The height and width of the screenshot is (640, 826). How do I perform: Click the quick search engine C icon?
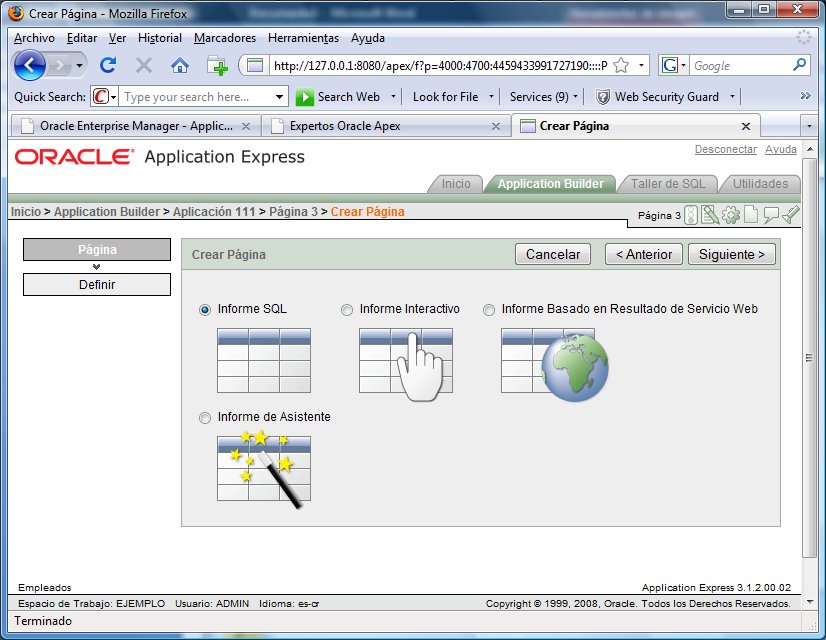click(x=101, y=97)
